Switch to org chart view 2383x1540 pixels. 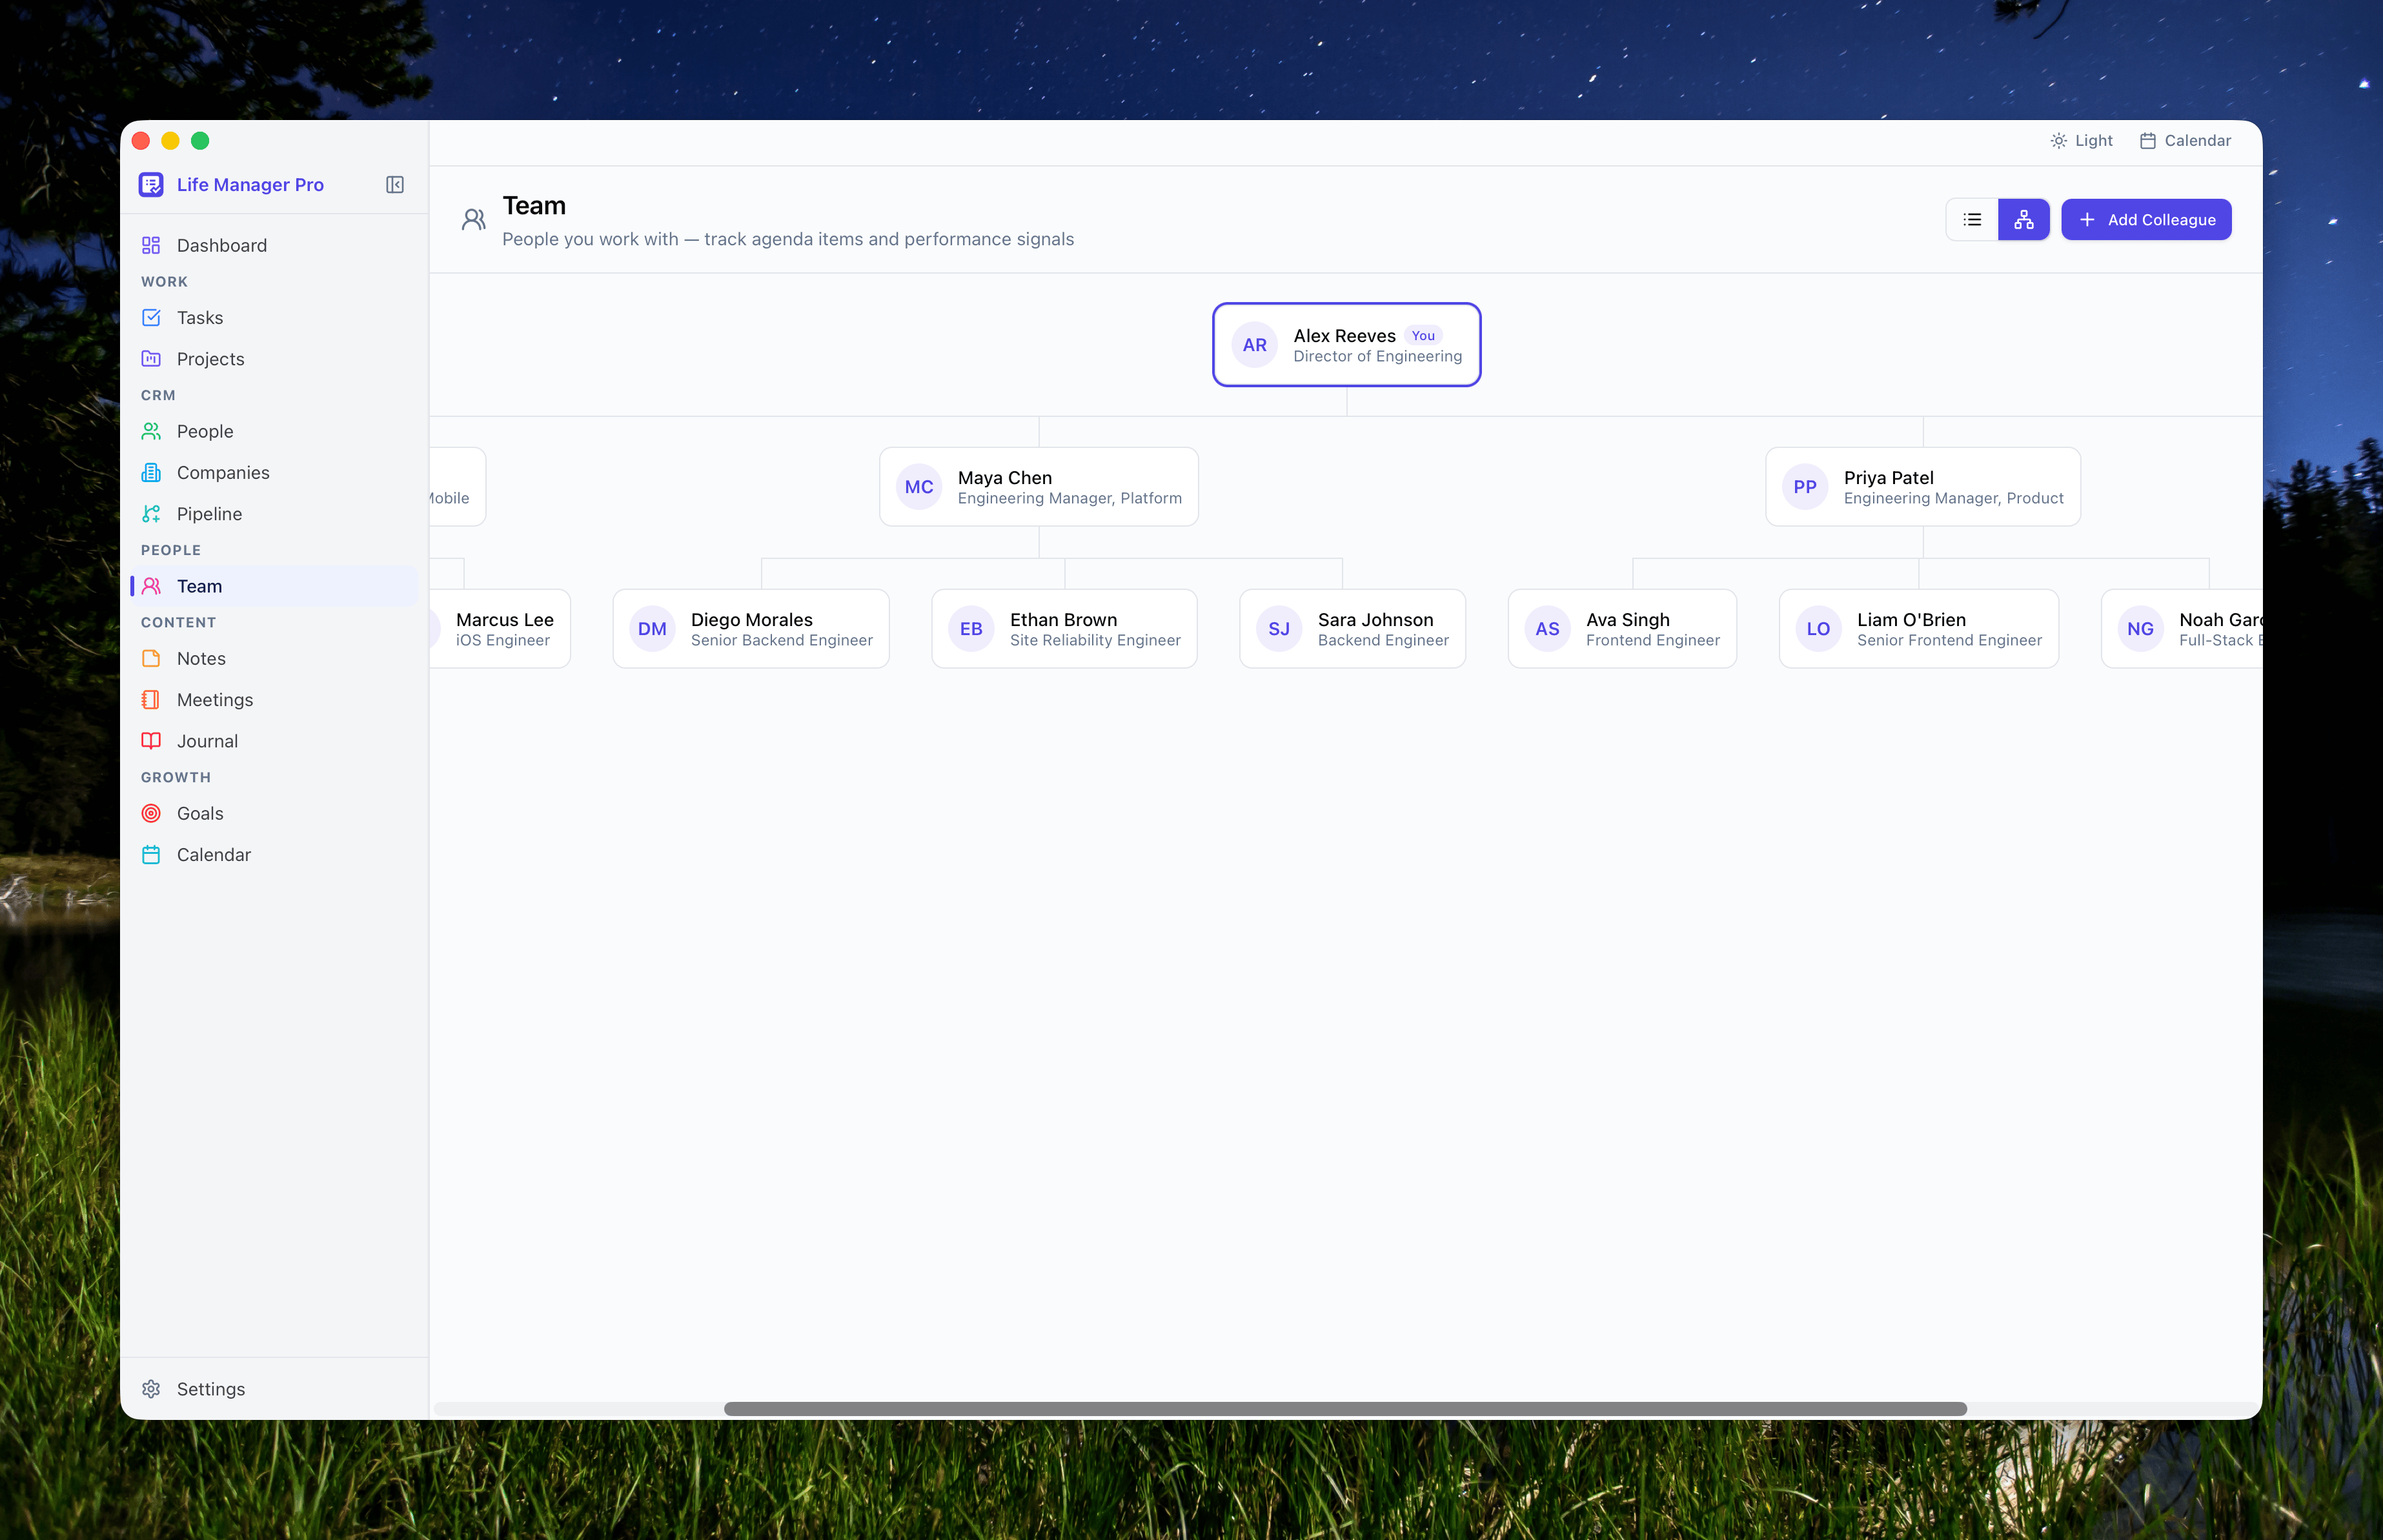click(2023, 219)
